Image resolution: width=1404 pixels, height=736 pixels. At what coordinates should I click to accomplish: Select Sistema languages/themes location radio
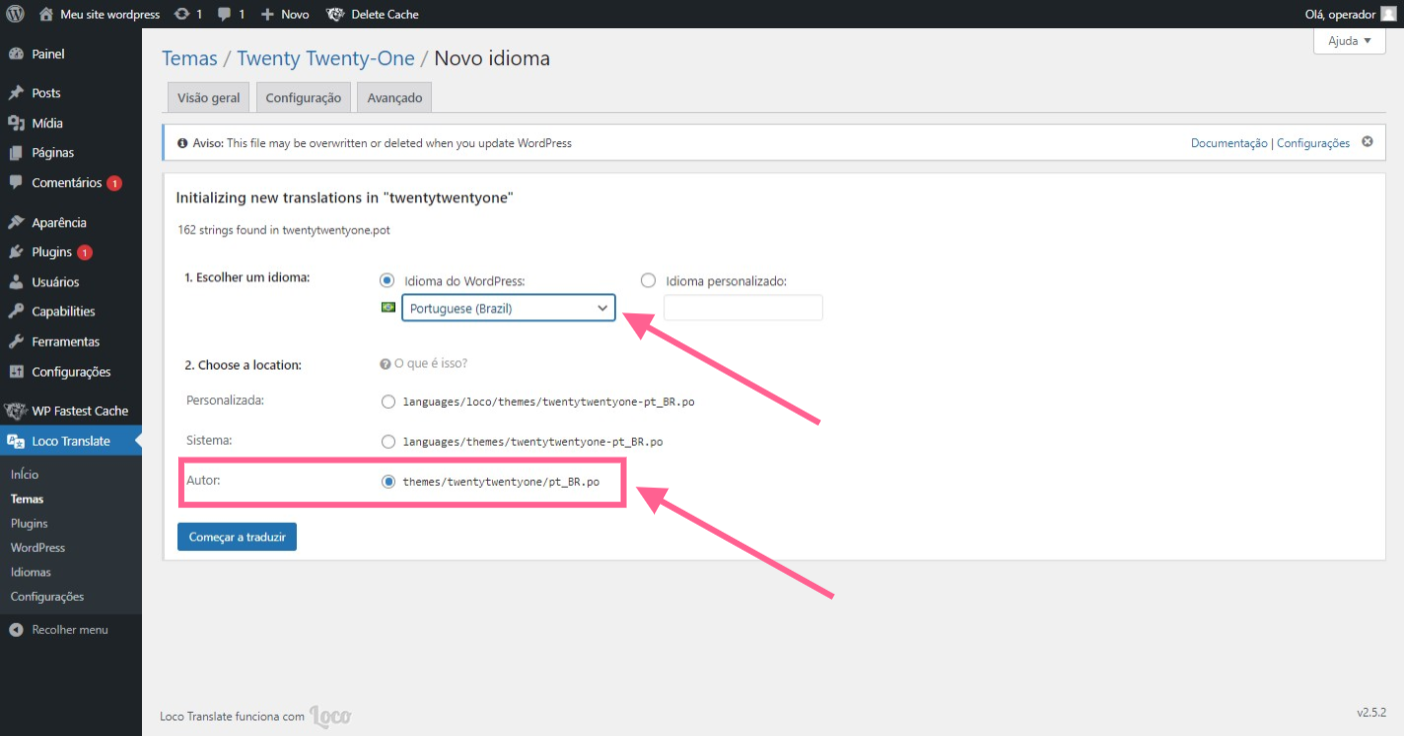tap(388, 441)
